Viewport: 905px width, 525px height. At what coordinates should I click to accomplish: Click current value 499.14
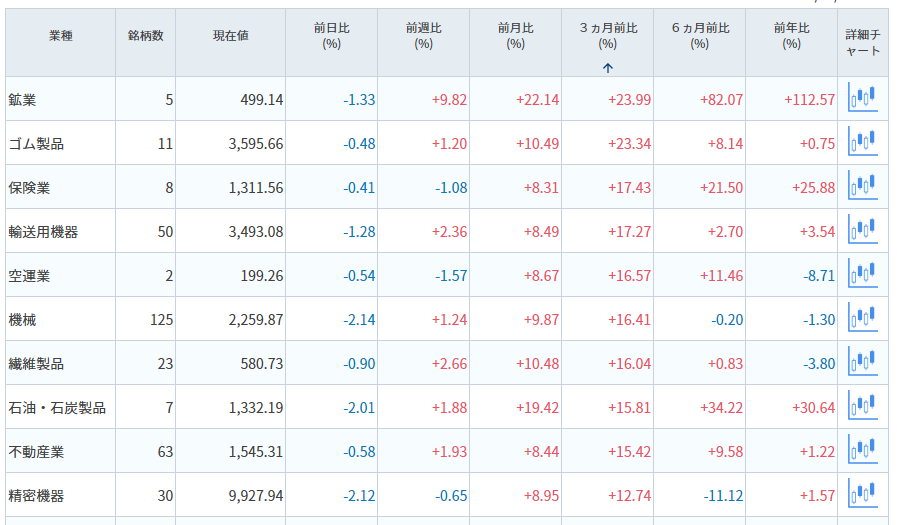tap(261, 100)
